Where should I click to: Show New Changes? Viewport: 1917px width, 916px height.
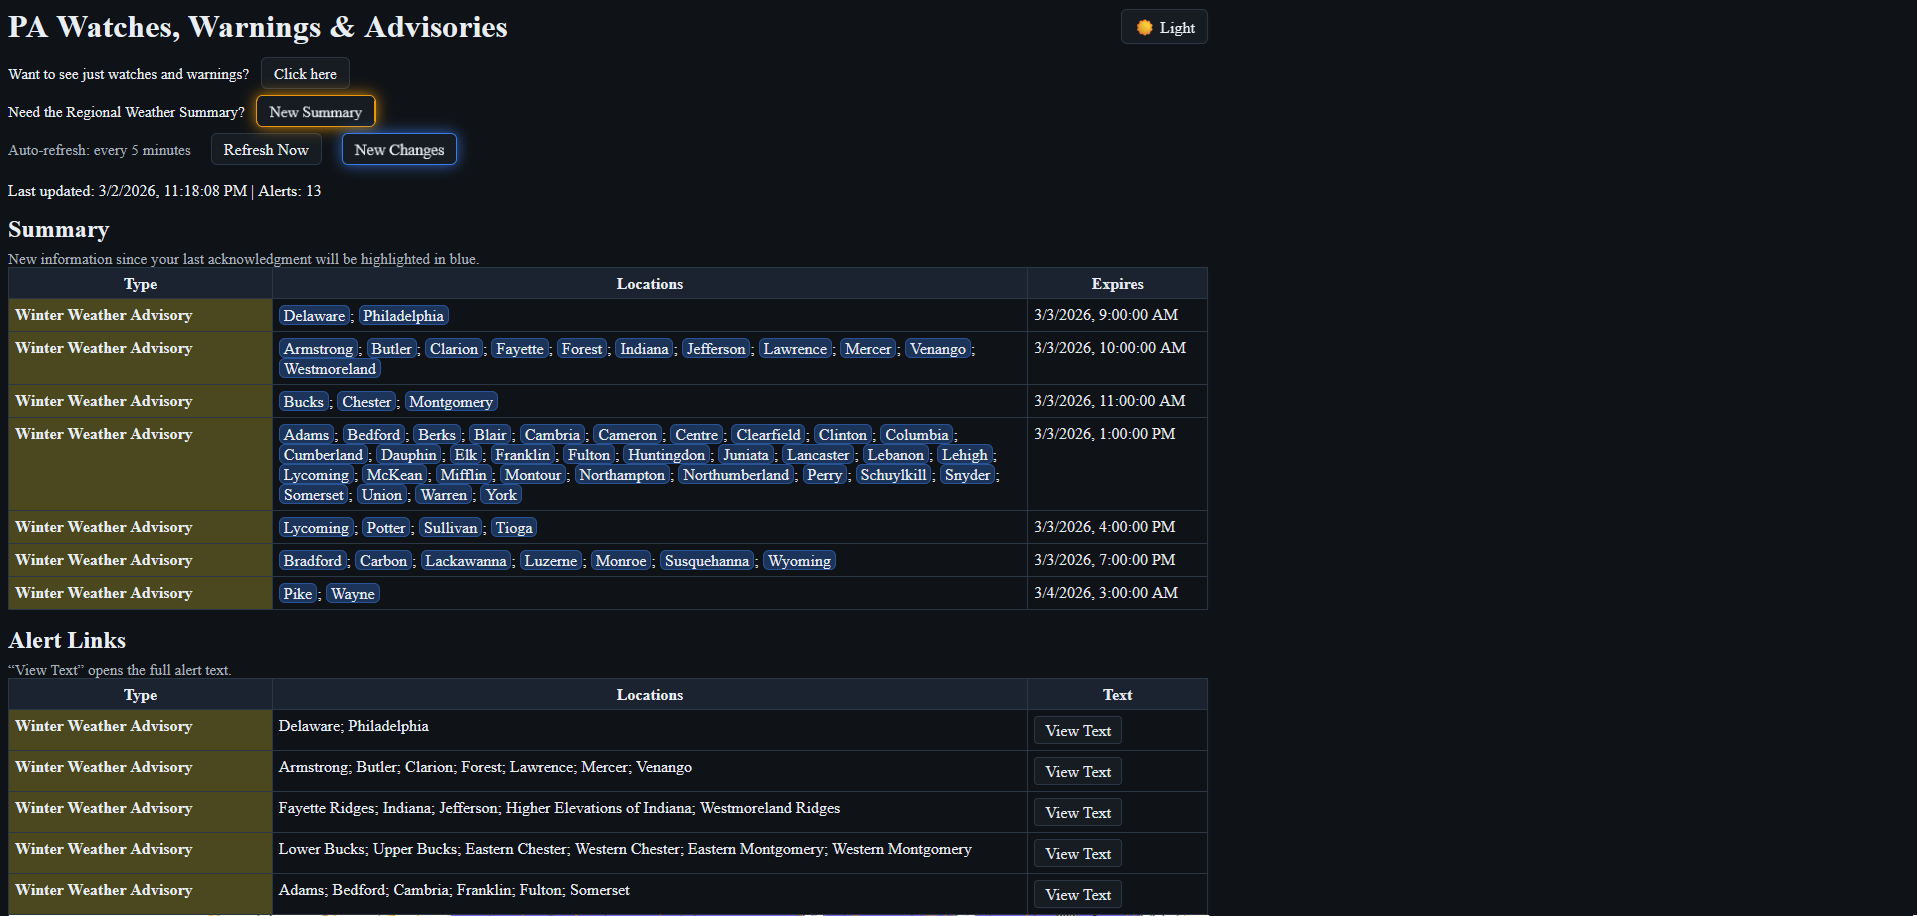(399, 150)
